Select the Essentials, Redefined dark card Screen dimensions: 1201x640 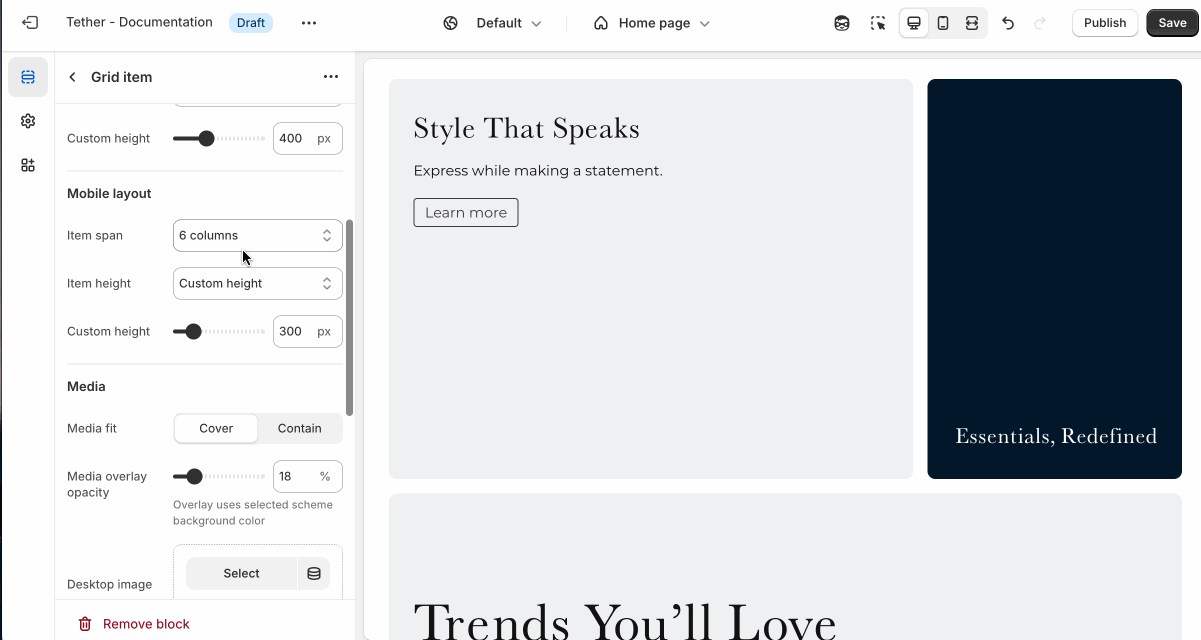(x=1054, y=279)
